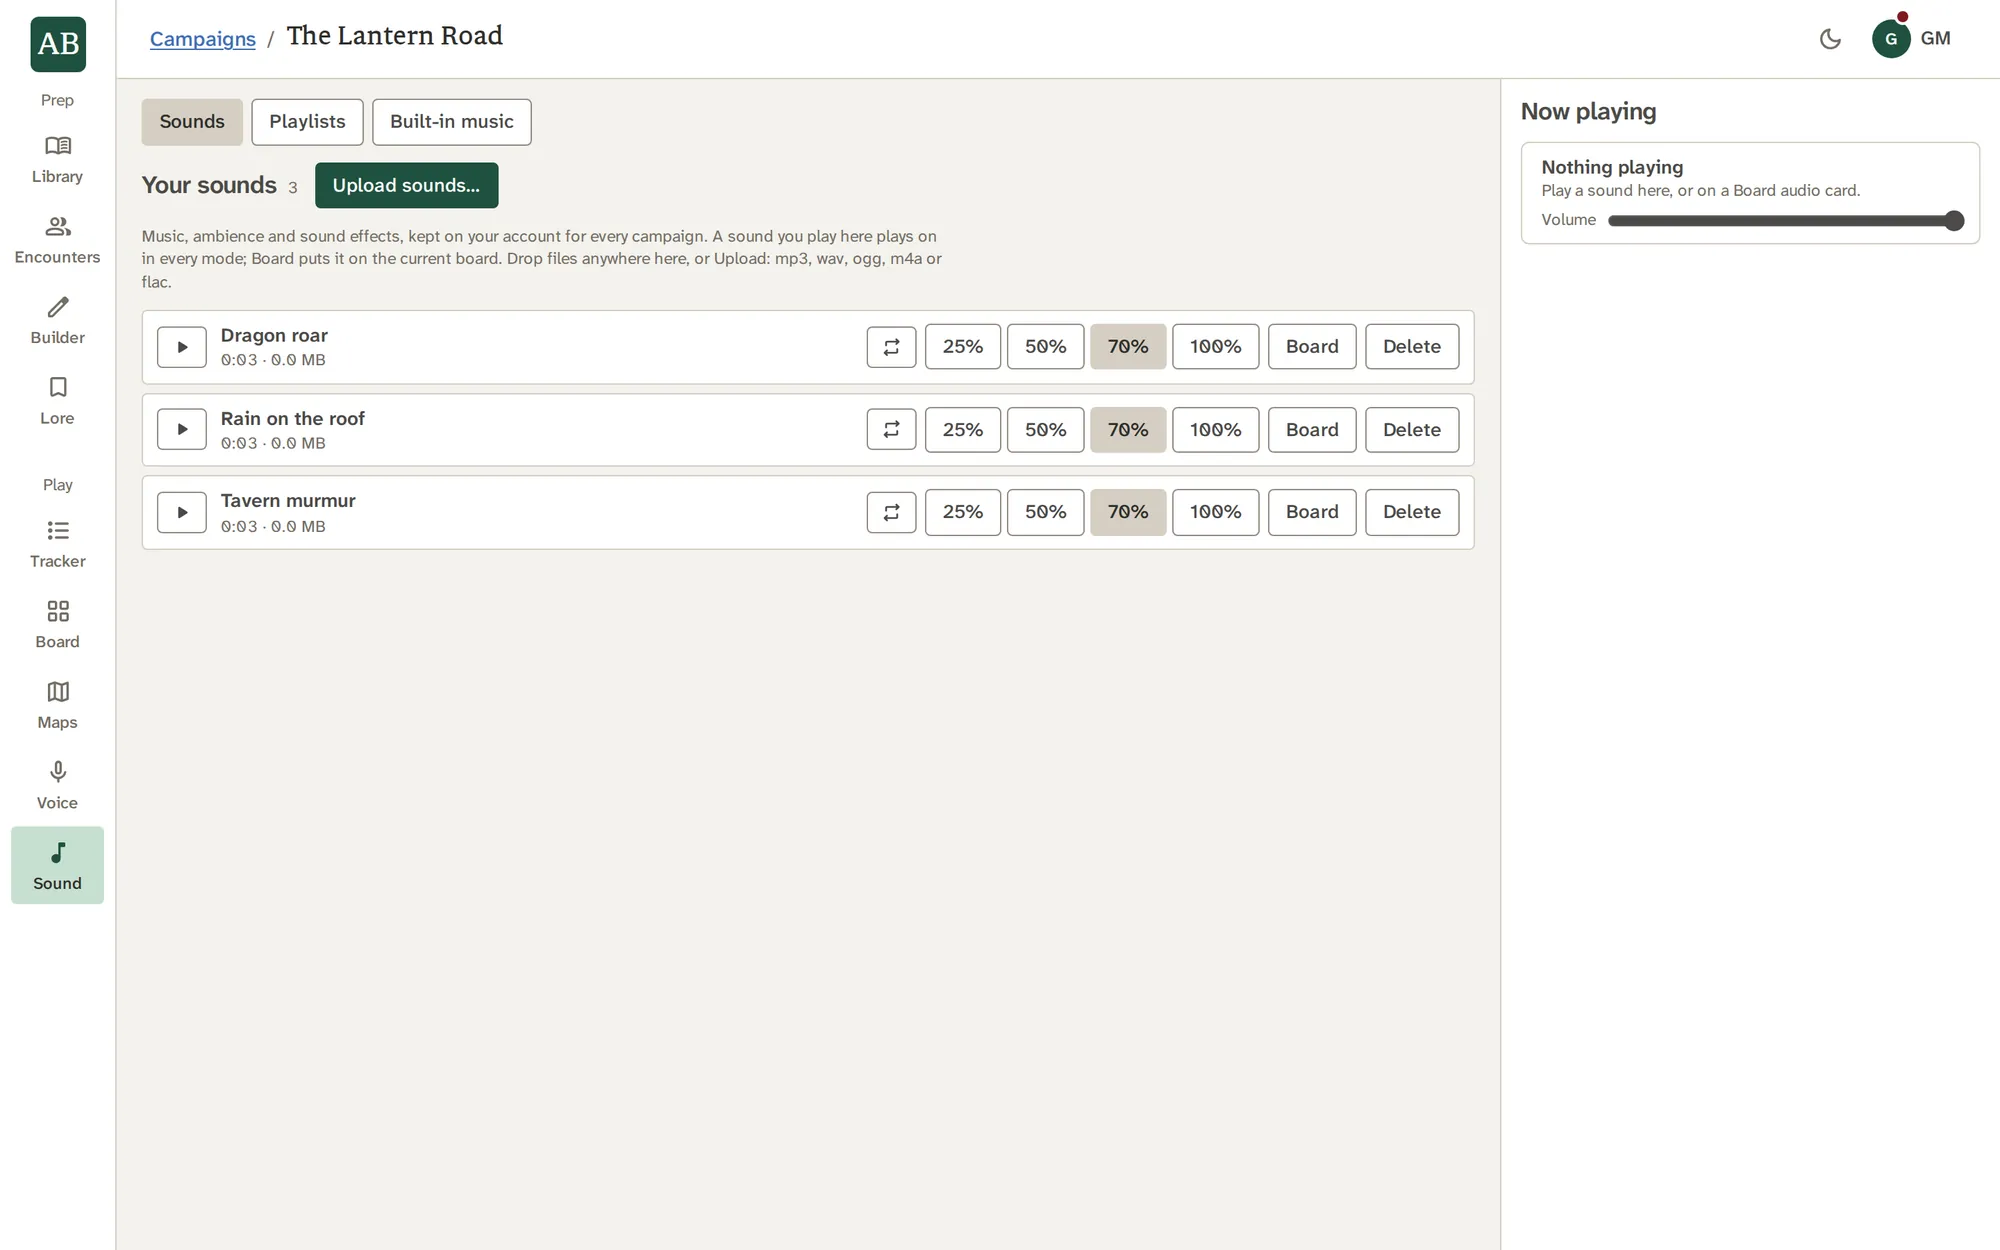Toggle loop for Rain on the roof

tap(892, 429)
